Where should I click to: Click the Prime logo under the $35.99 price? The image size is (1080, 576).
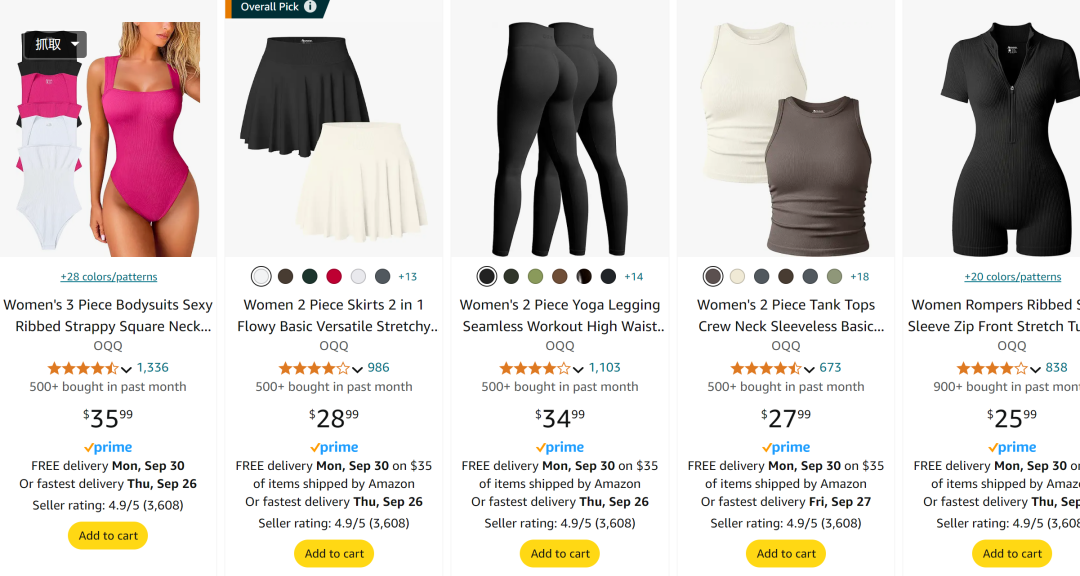point(108,448)
